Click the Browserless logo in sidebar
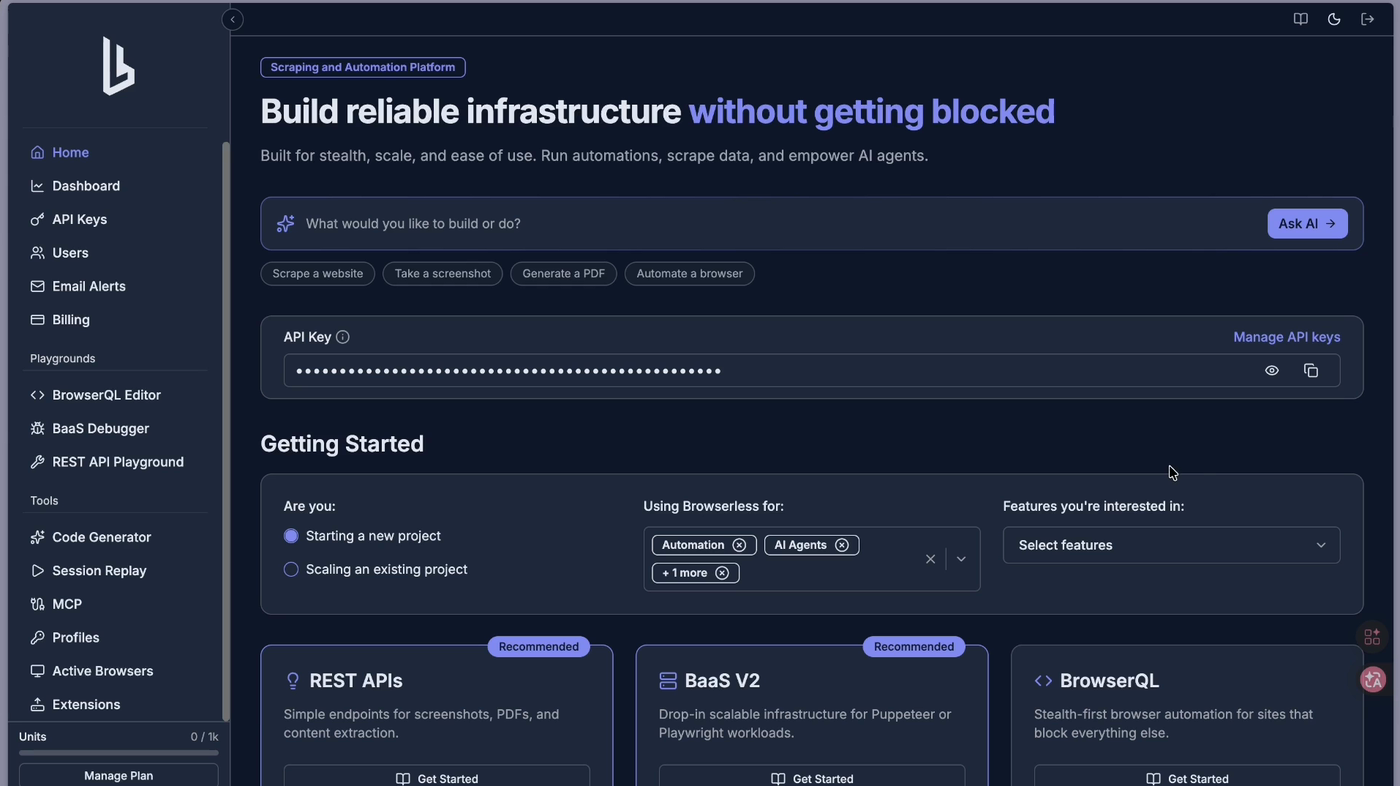The height and width of the screenshot is (786, 1400). [118, 66]
